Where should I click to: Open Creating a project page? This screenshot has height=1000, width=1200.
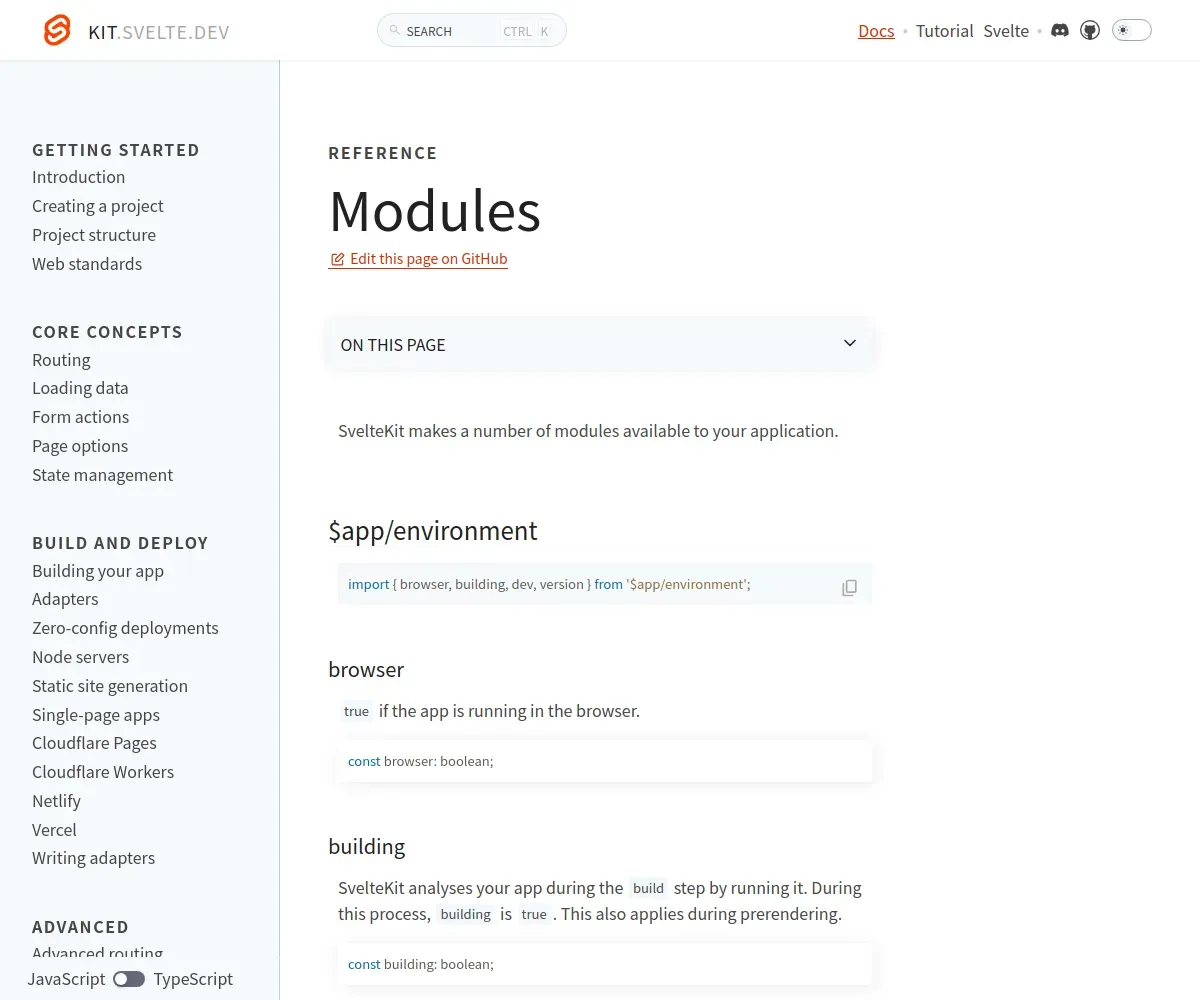click(98, 206)
